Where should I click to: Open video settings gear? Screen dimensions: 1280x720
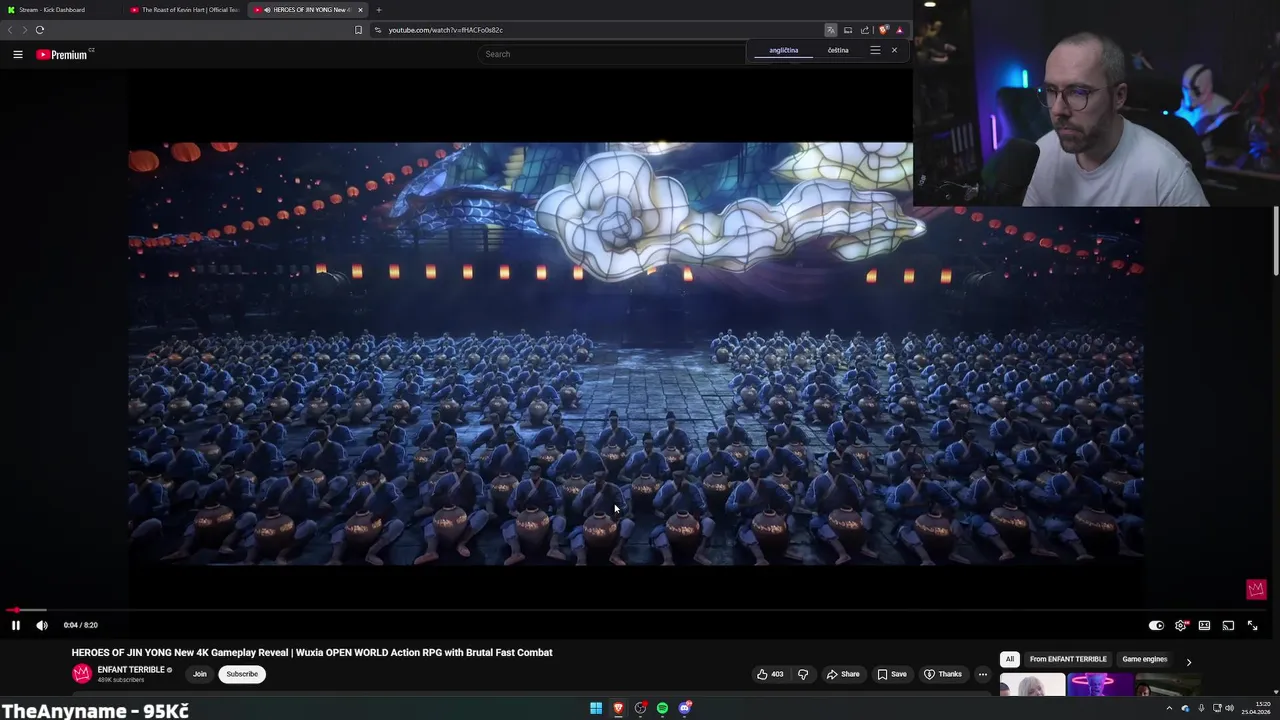[1181, 625]
